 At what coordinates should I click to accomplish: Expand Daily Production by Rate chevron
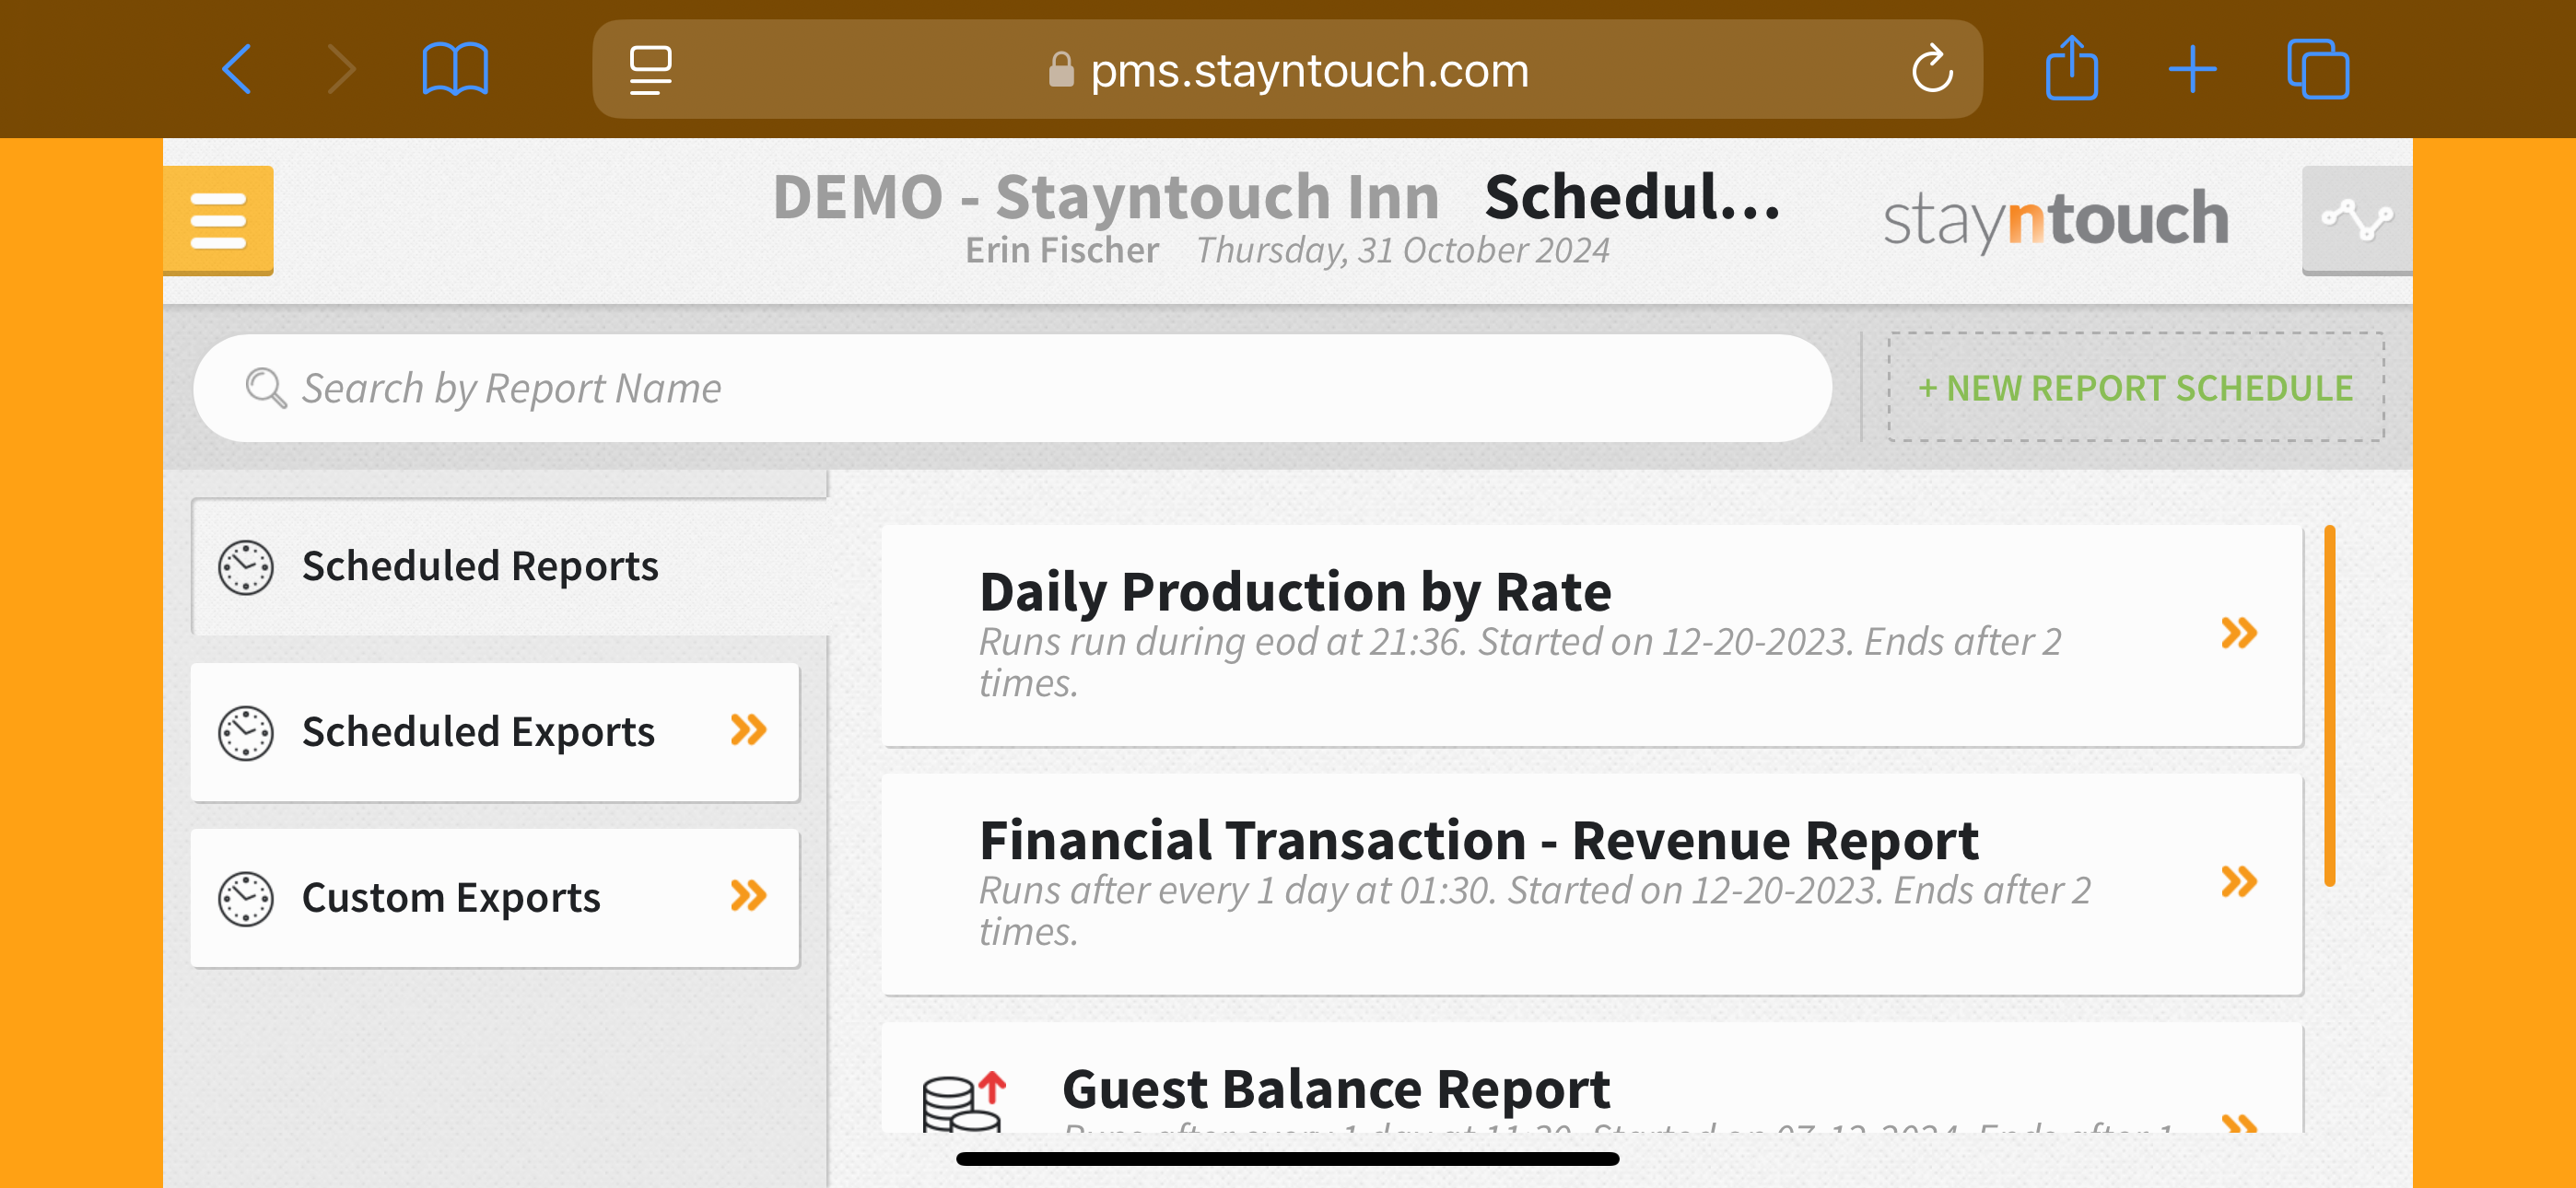coord(2238,633)
